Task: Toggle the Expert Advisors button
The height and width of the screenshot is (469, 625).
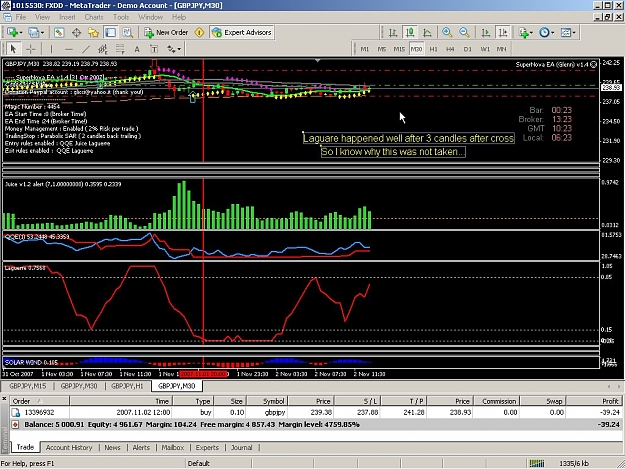Action: click(x=242, y=33)
